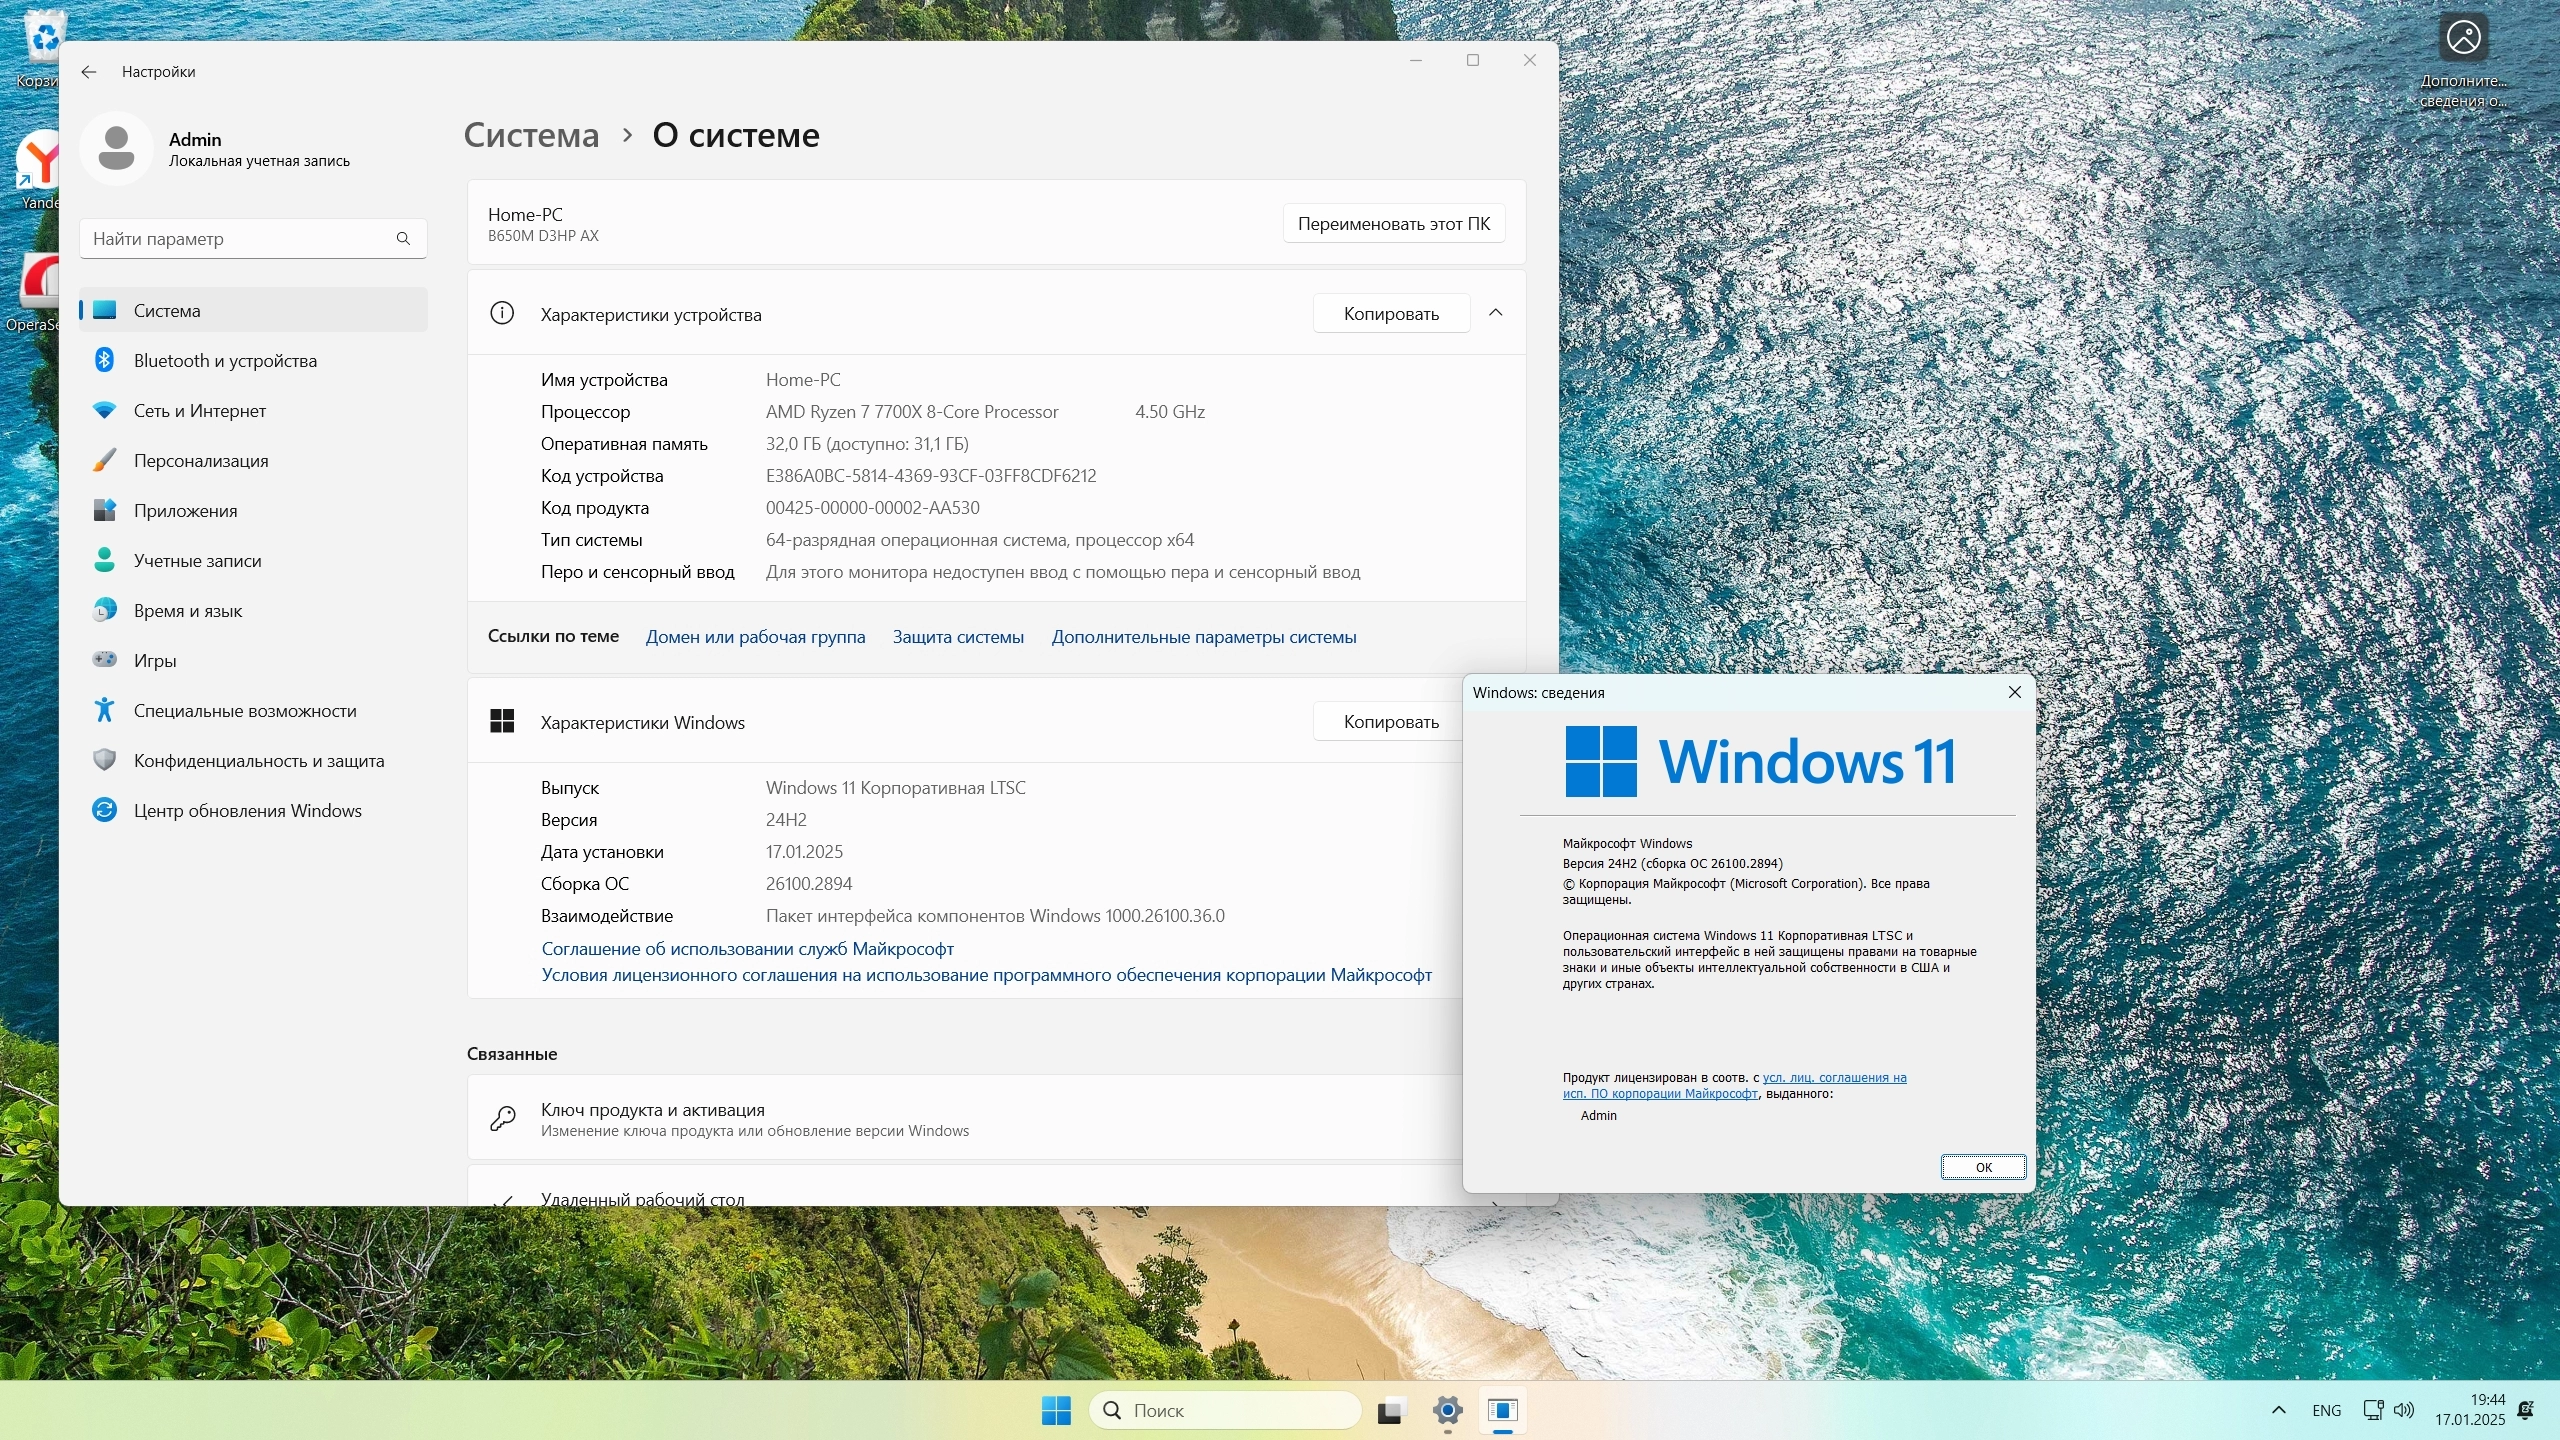Open ENG language switcher in taskbar
The height and width of the screenshot is (1440, 2560).
(2326, 1410)
